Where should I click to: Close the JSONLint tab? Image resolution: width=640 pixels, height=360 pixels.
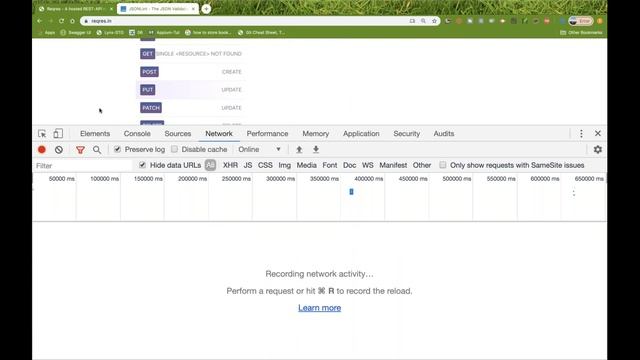click(193, 9)
